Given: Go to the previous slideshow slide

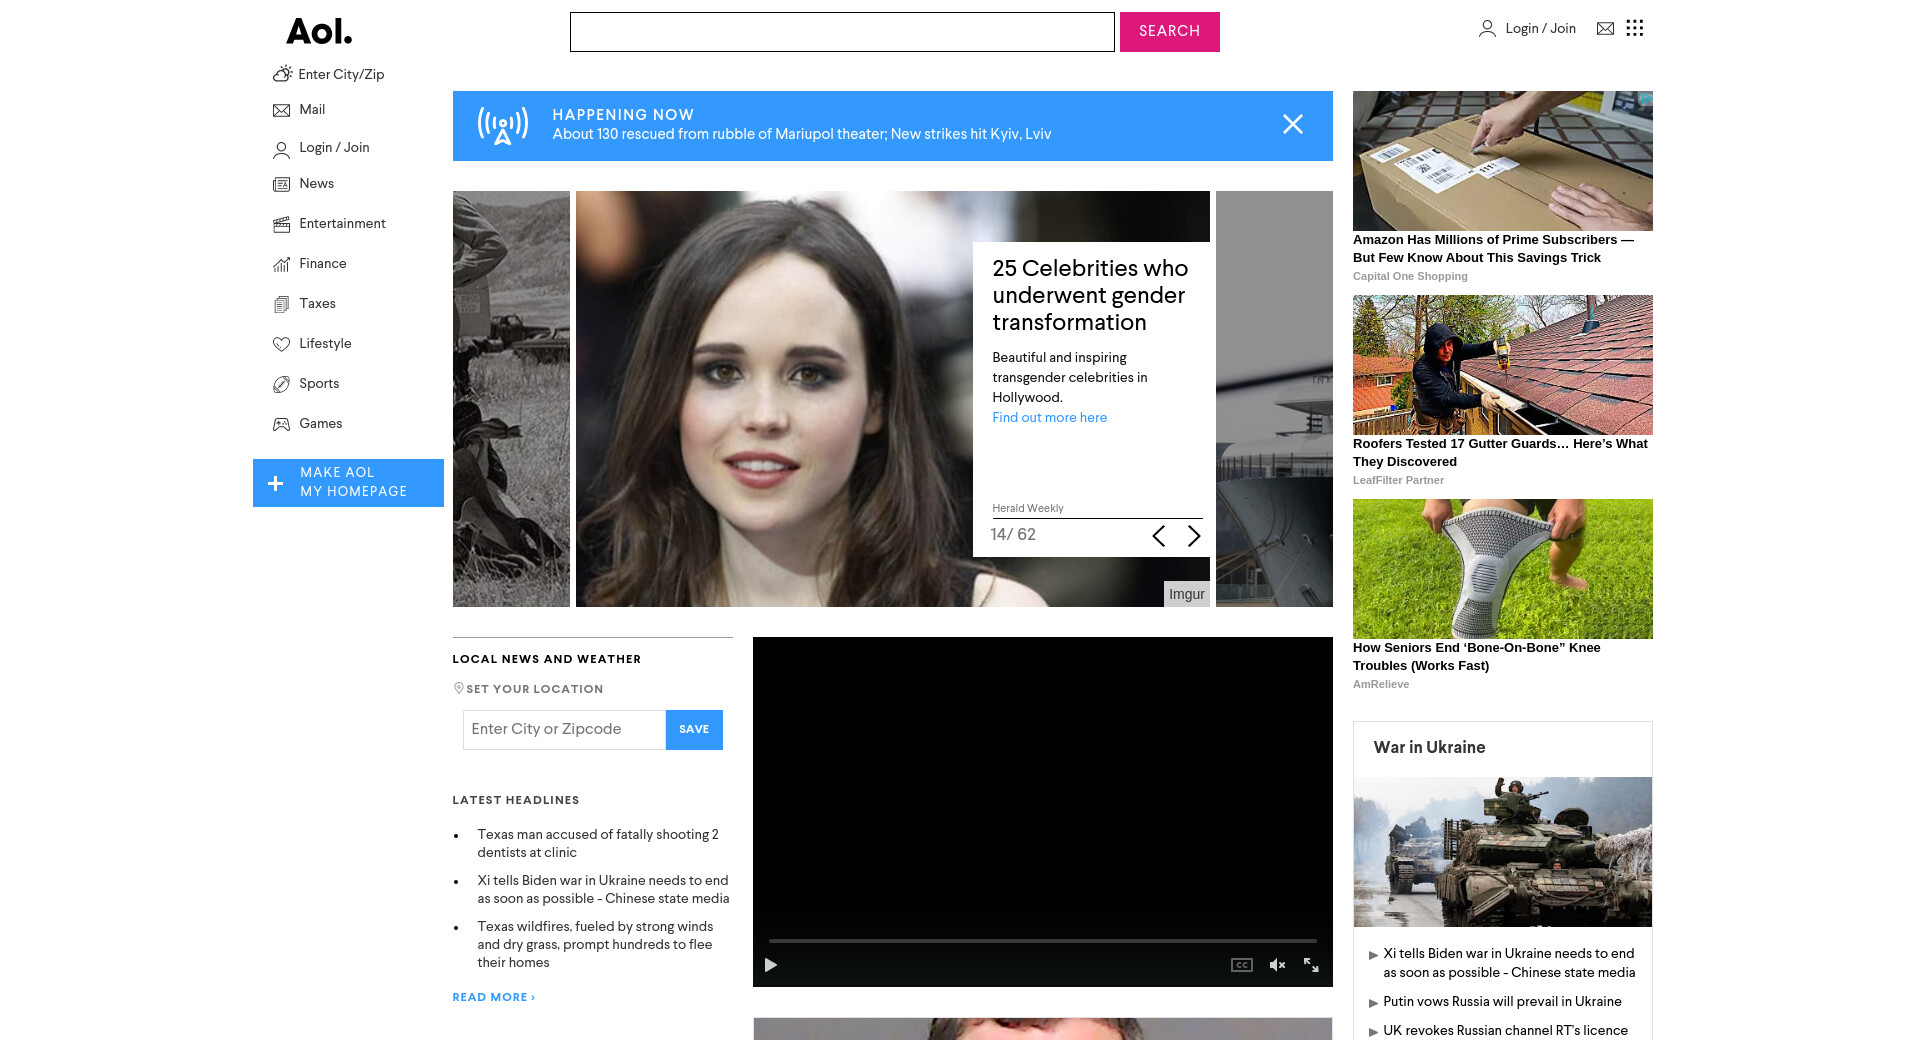Looking at the screenshot, I should [x=1158, y=536].
